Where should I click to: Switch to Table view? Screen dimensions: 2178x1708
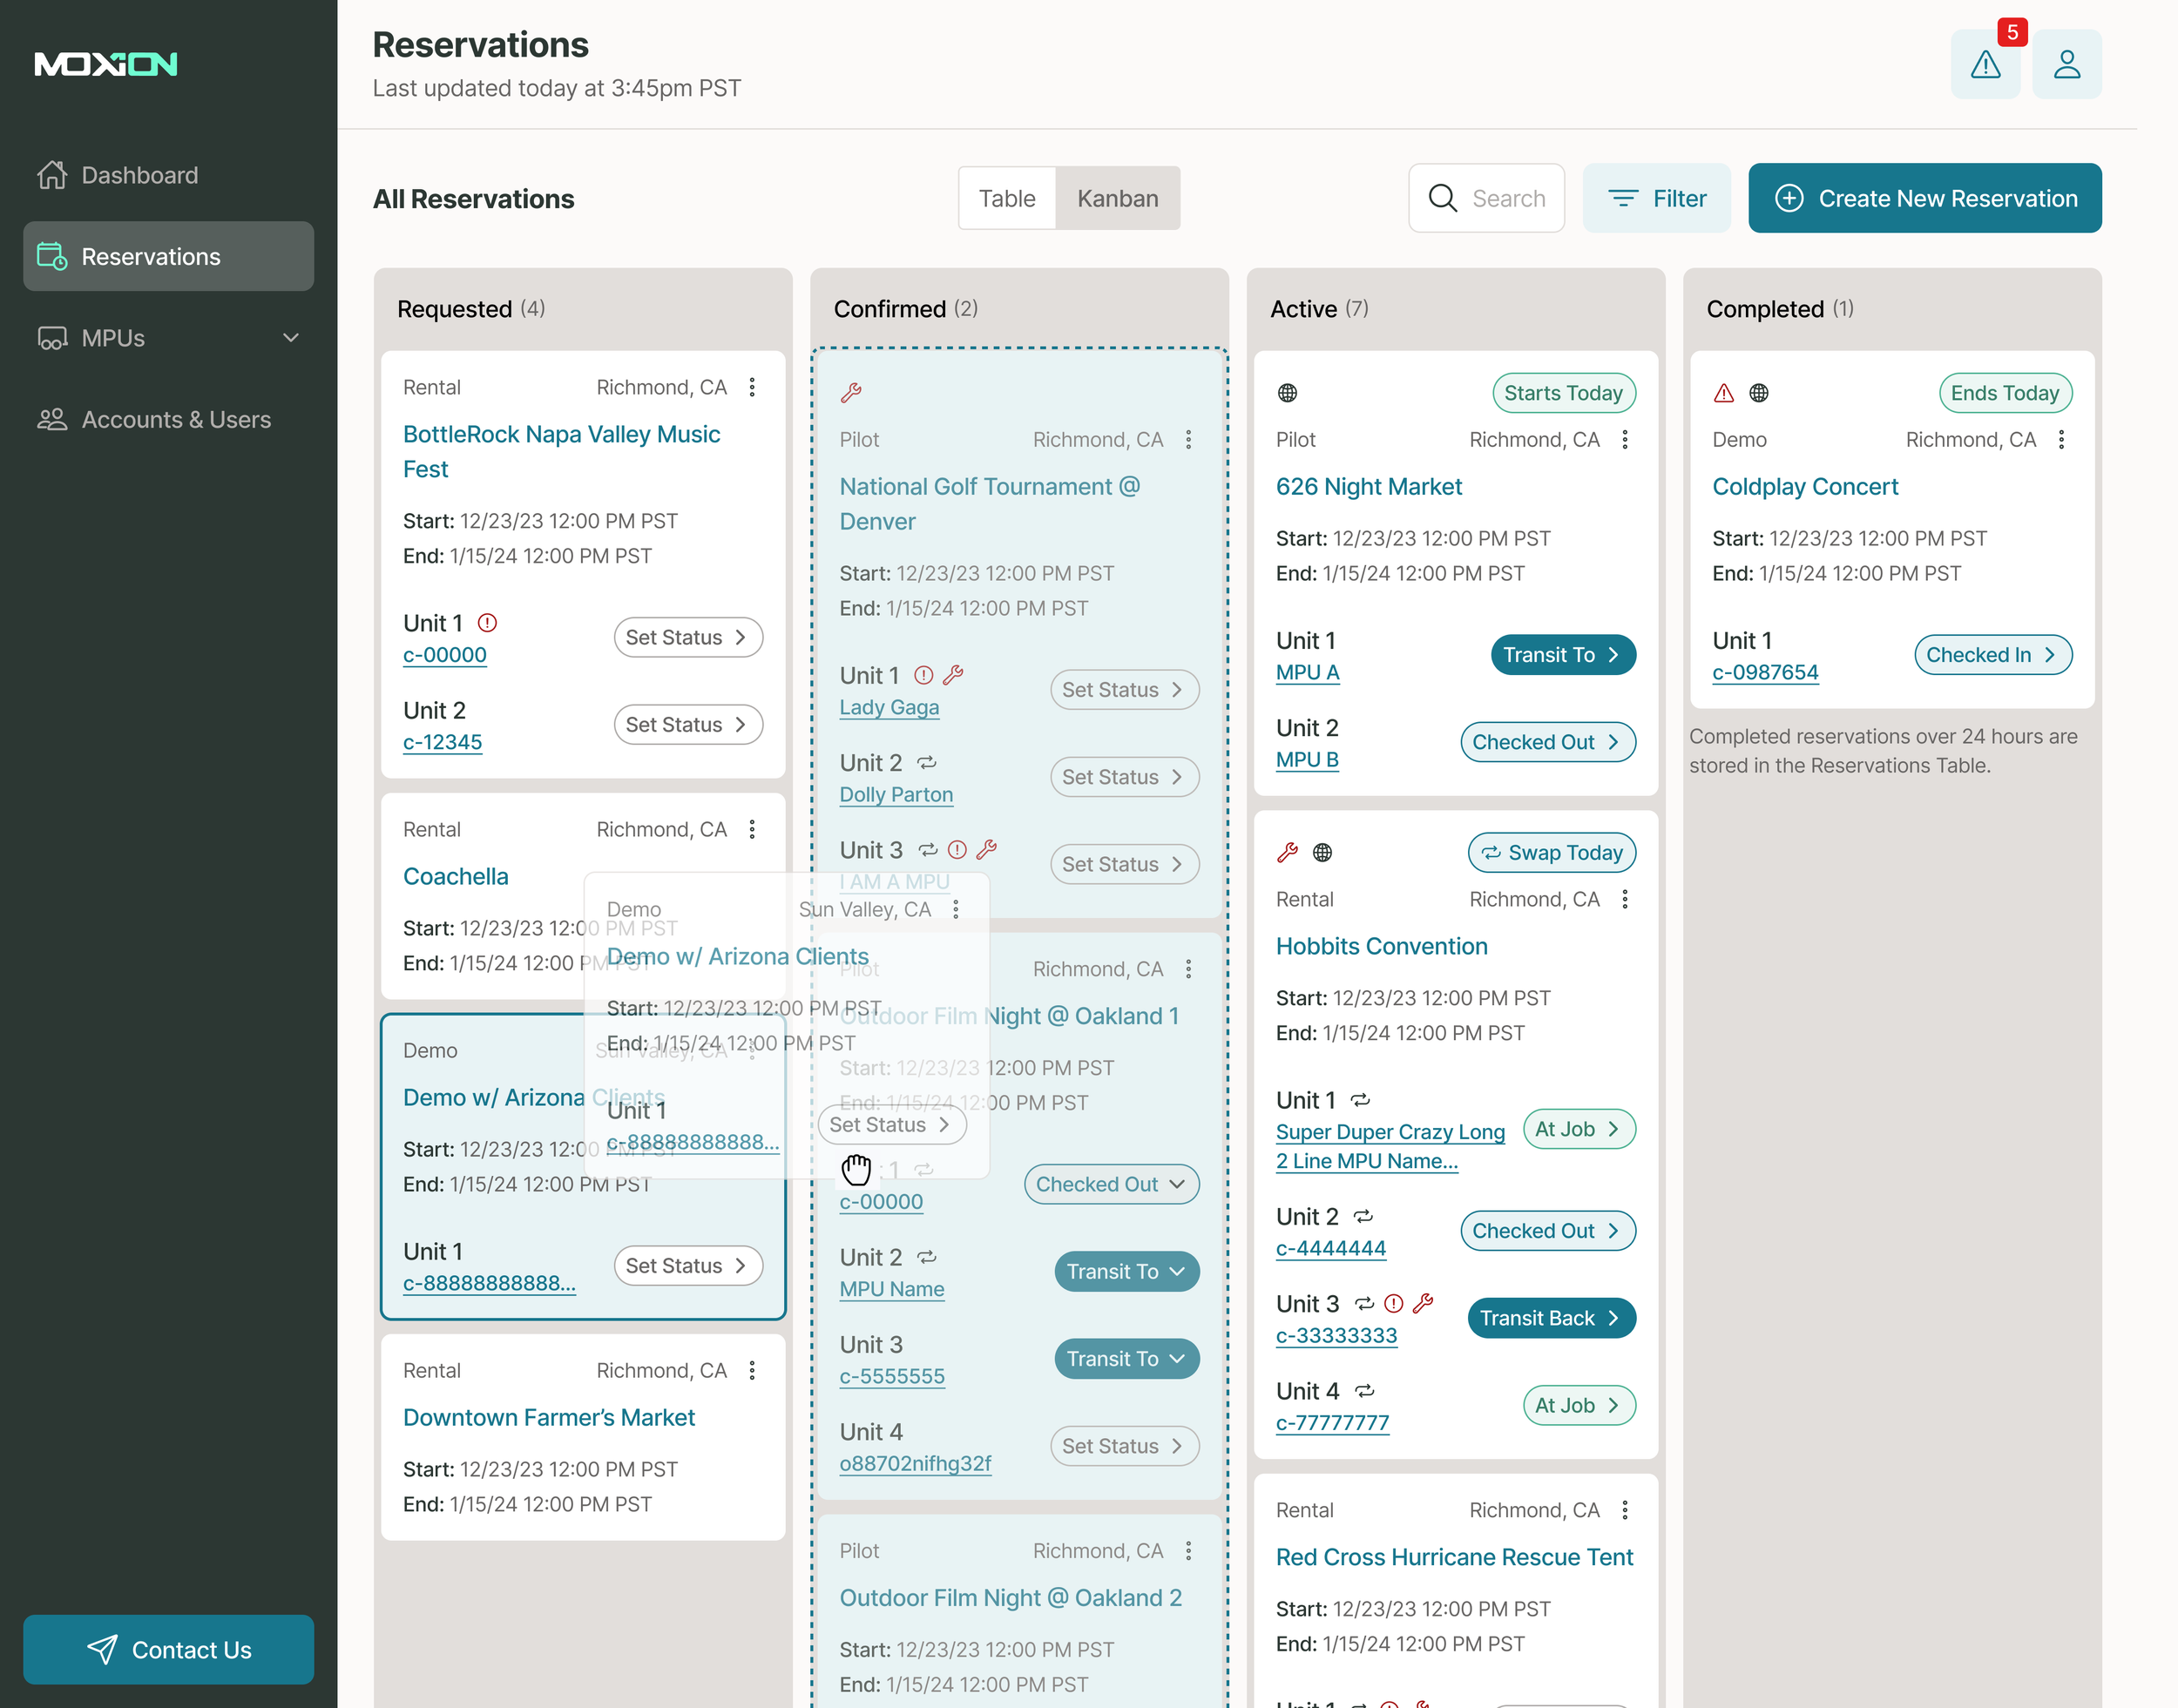1007,199
